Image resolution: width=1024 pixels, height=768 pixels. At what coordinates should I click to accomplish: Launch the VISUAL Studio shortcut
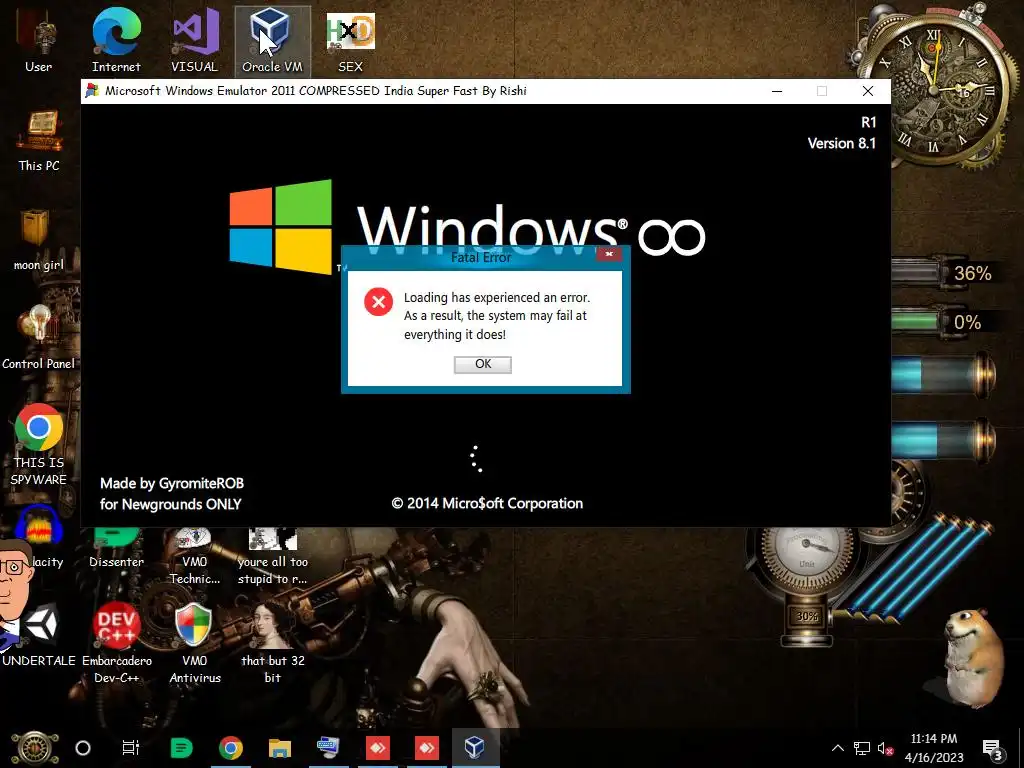tap(194, 40)
